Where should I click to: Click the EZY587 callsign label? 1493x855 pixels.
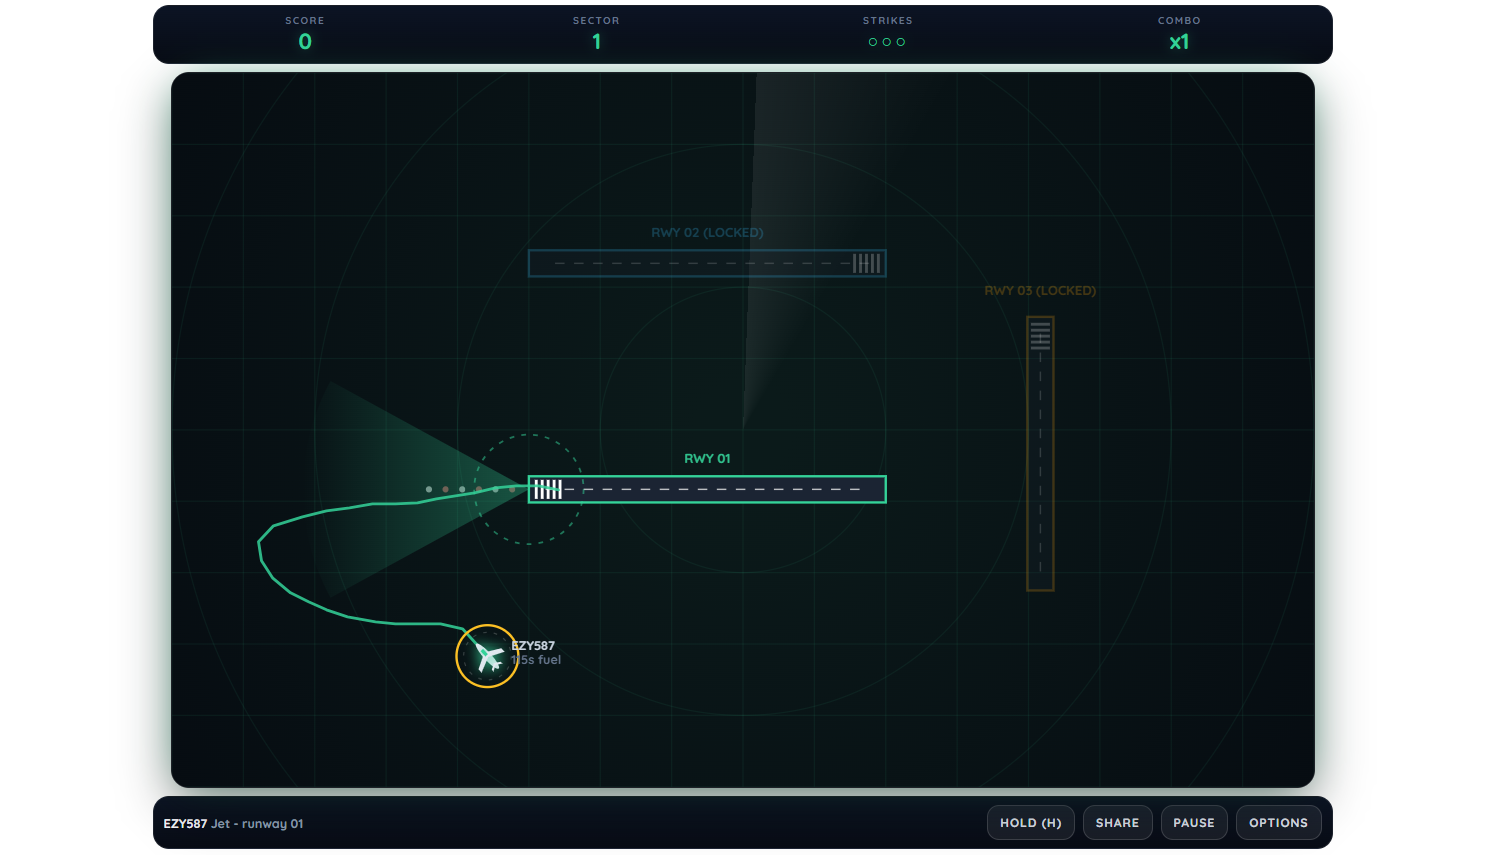point(534,646)
